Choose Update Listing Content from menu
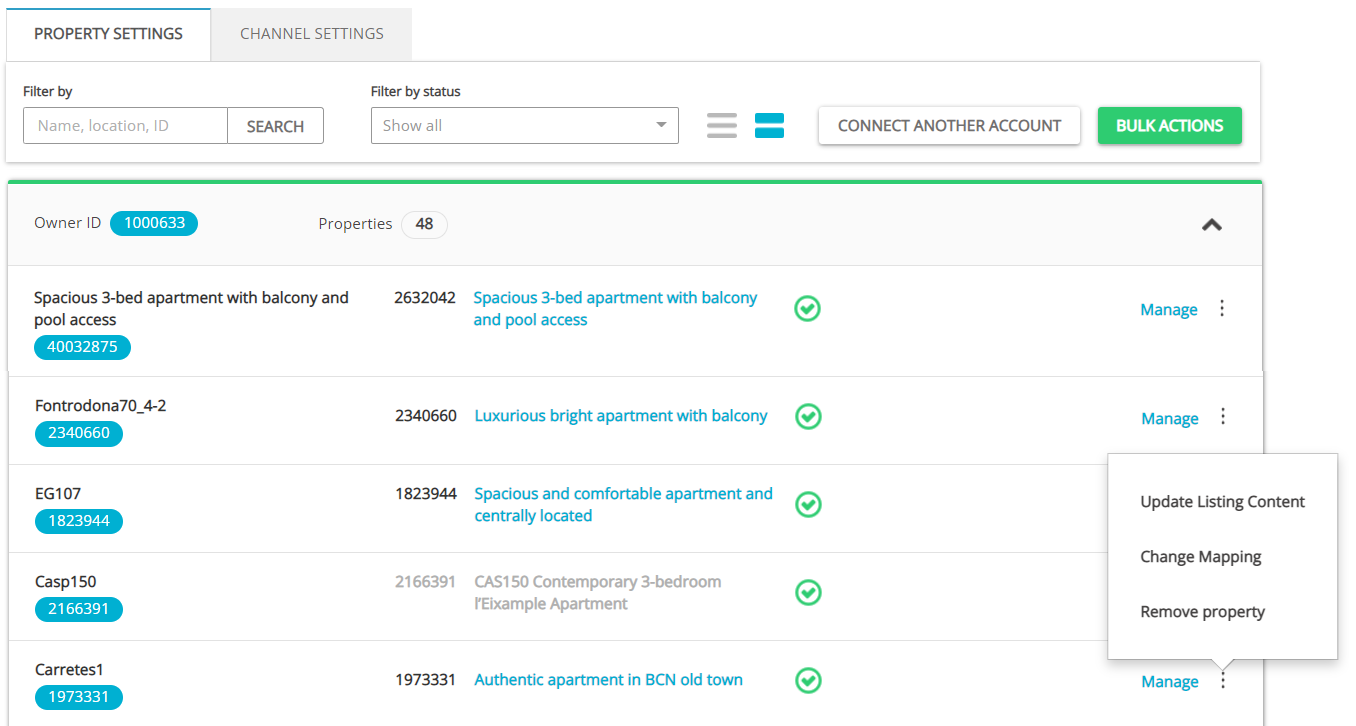1356x726 pixels. 1222,502
